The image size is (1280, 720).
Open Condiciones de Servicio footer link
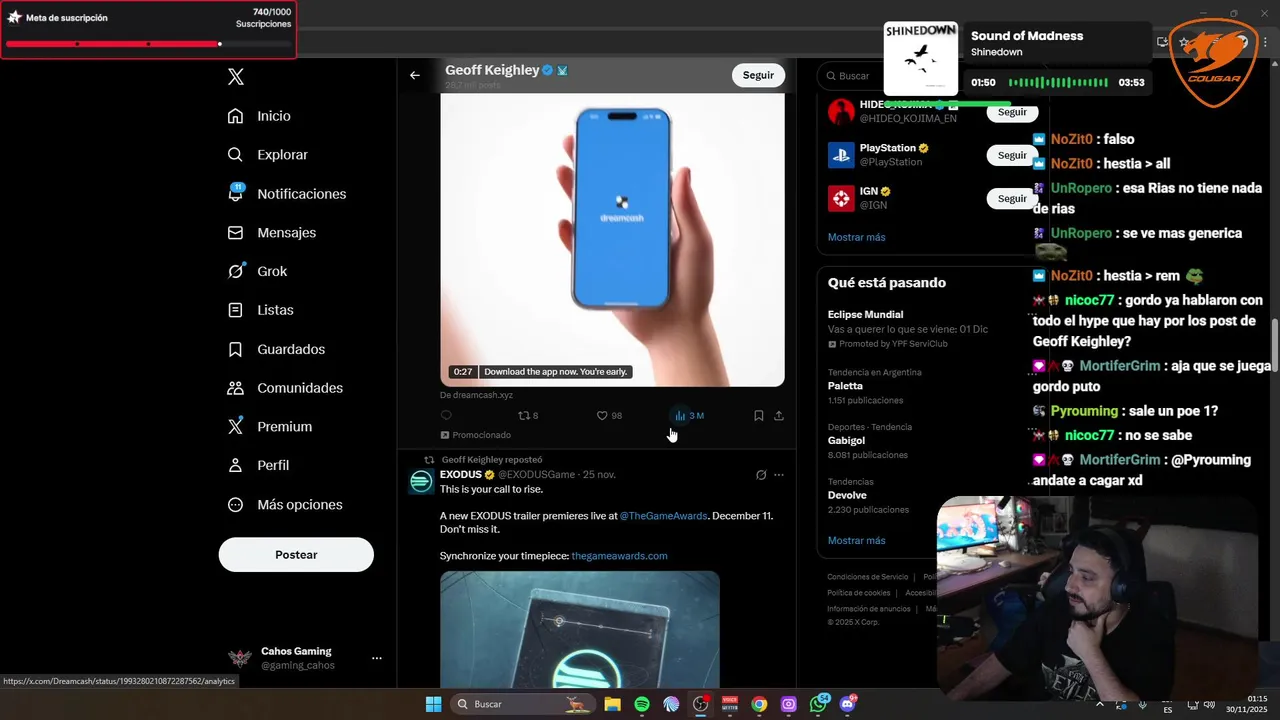point(867,577)
